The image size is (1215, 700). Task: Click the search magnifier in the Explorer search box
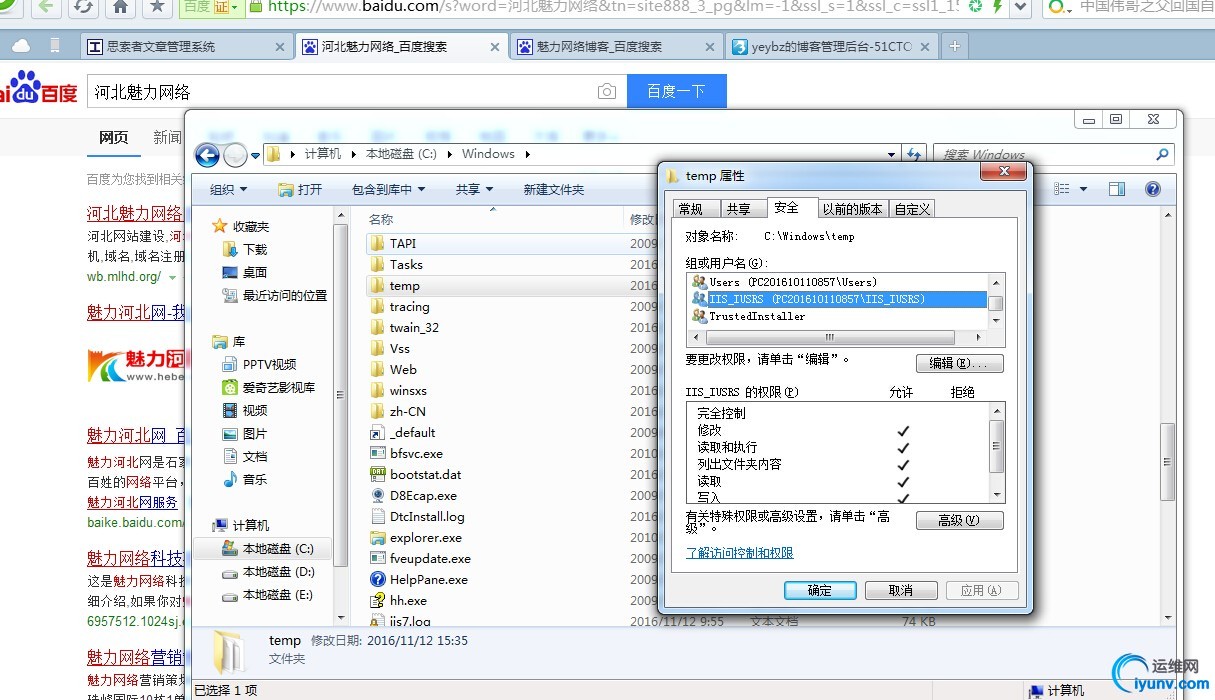1161,154
